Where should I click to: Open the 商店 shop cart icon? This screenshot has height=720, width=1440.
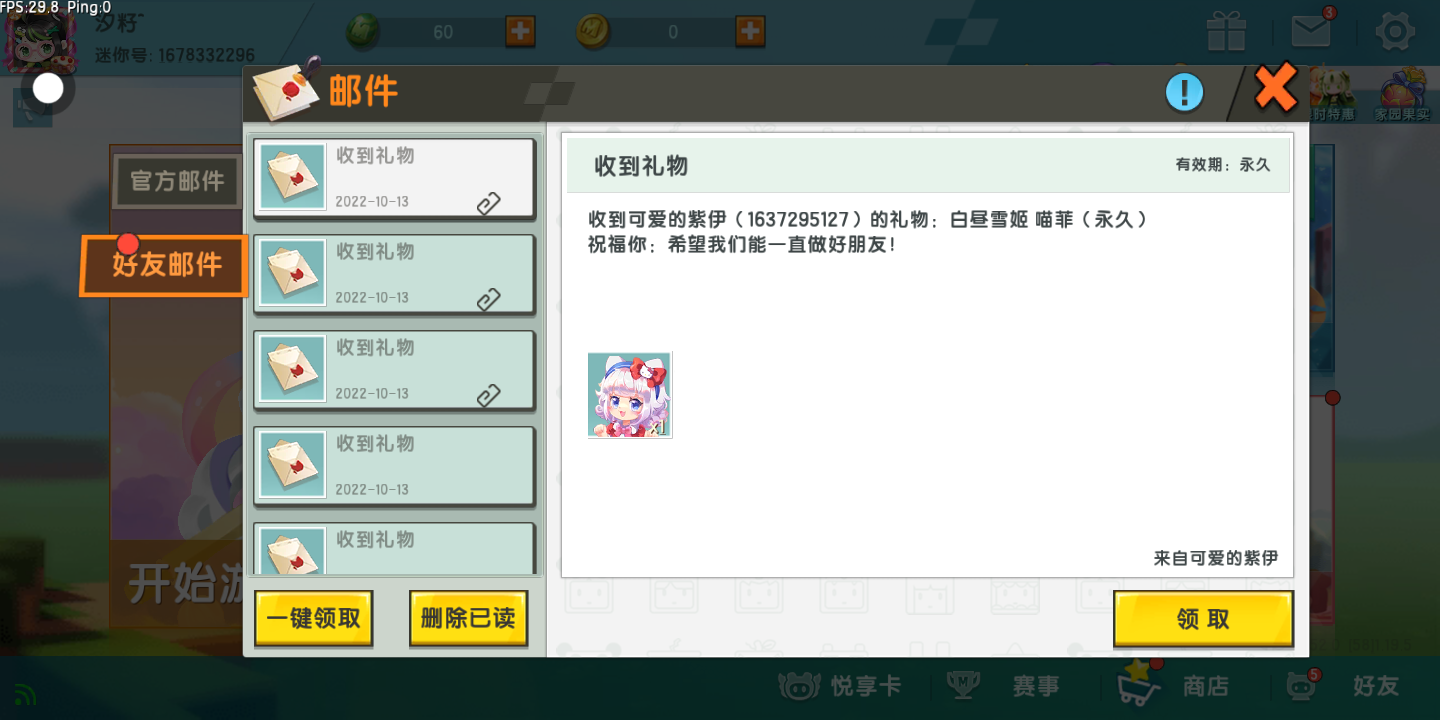point(1140,684)
